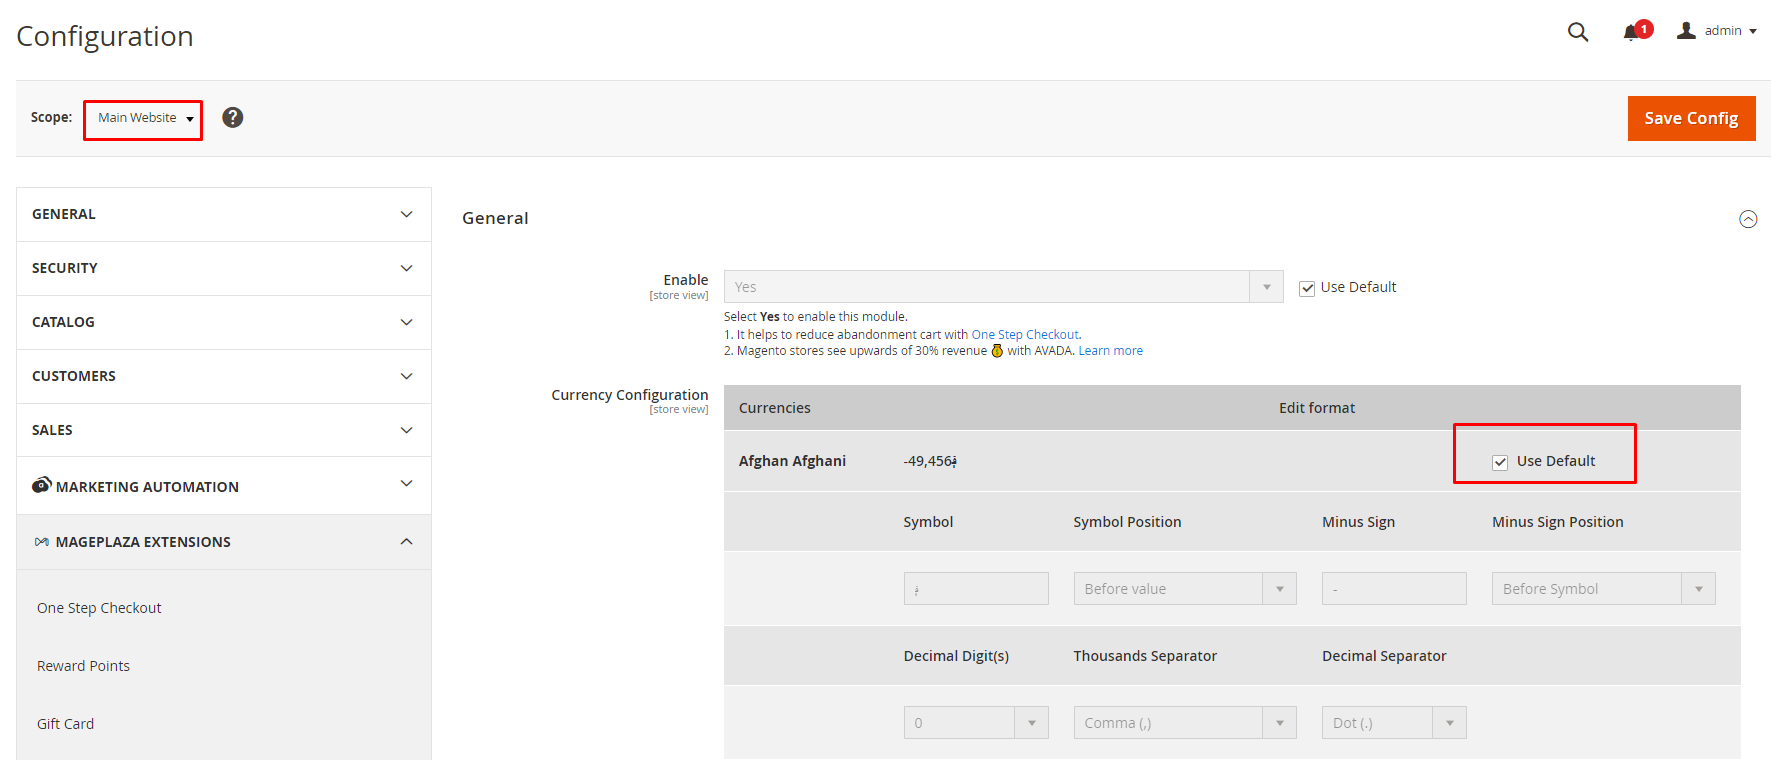Click the Mageplaza Extensions logo icon

[41, 542]
